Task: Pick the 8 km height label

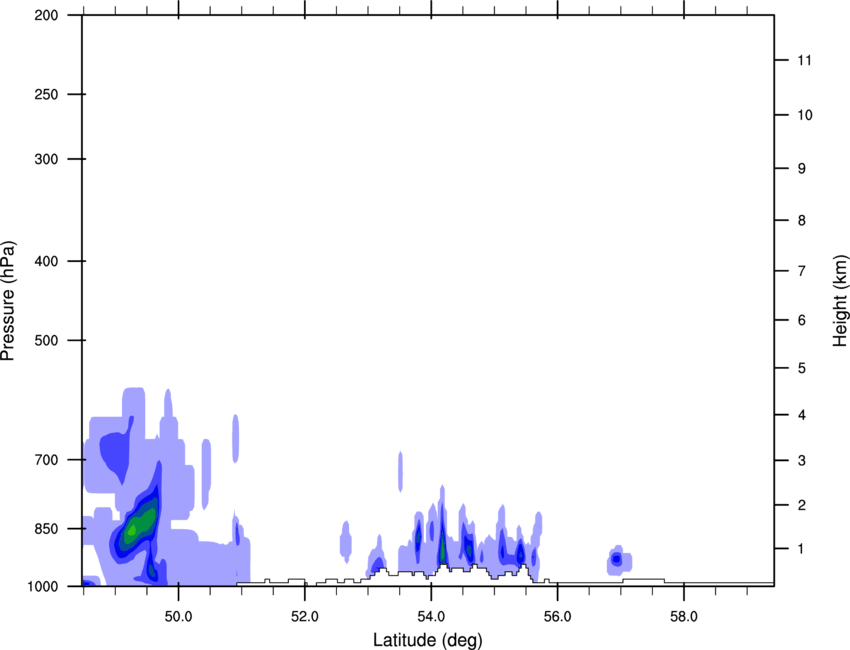Action: (802, 220)
